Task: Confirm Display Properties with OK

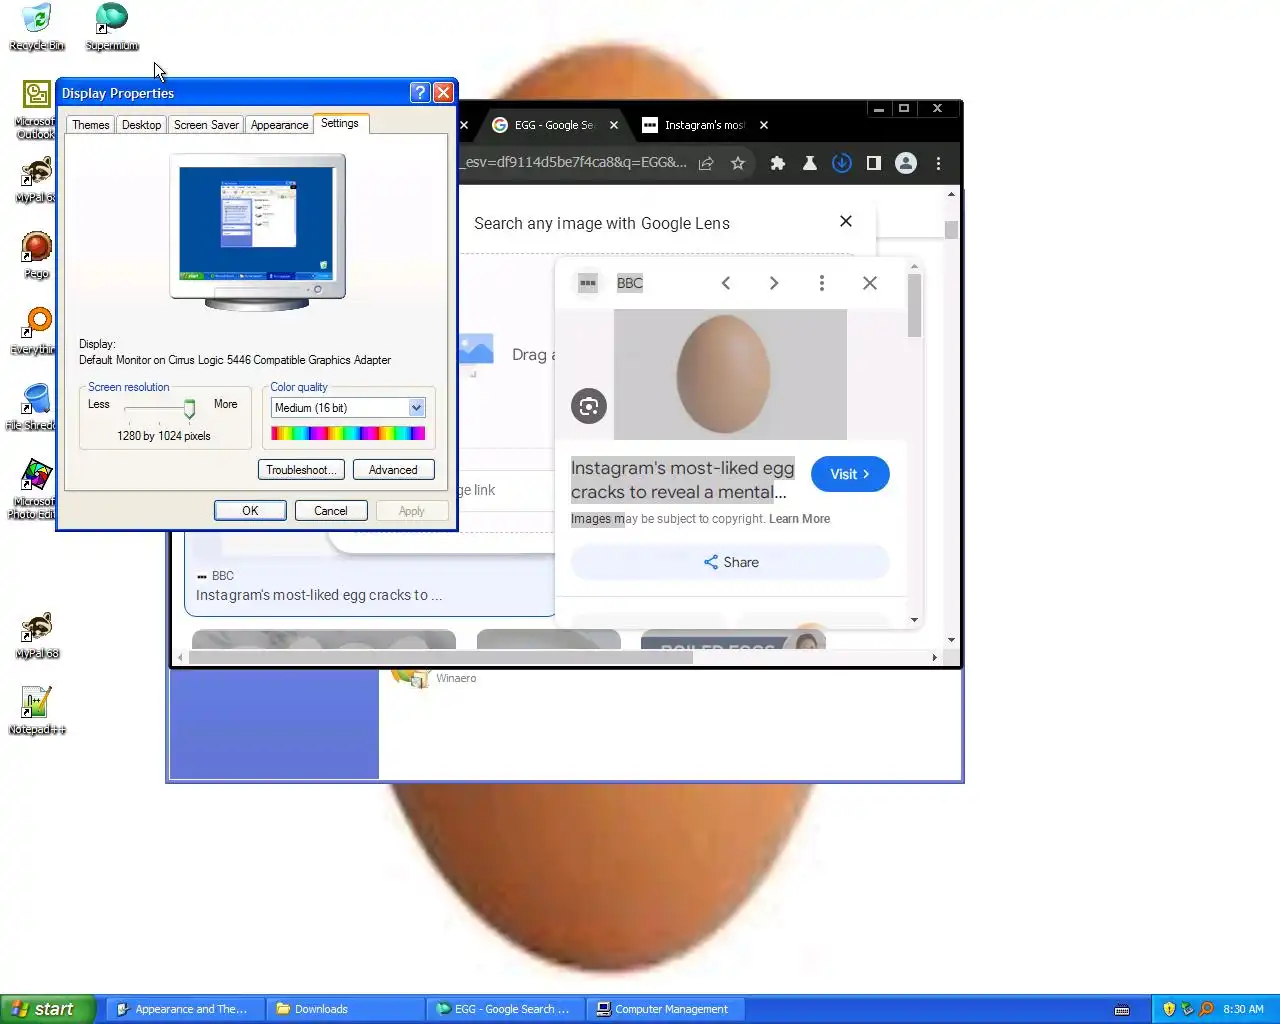Action: [250, 511]
